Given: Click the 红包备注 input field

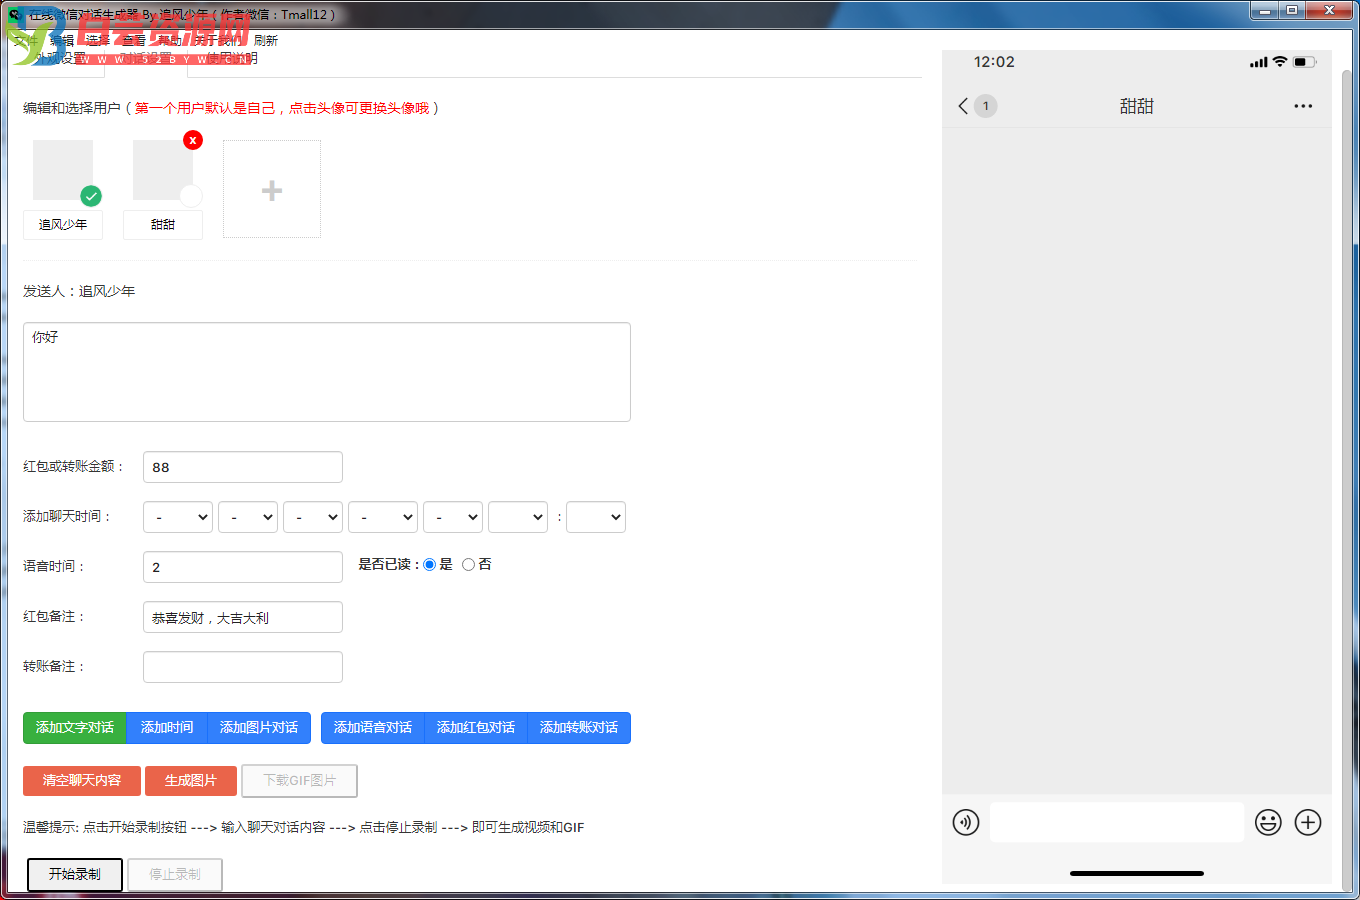Looking at the screenshot, I should pos(243,617).
